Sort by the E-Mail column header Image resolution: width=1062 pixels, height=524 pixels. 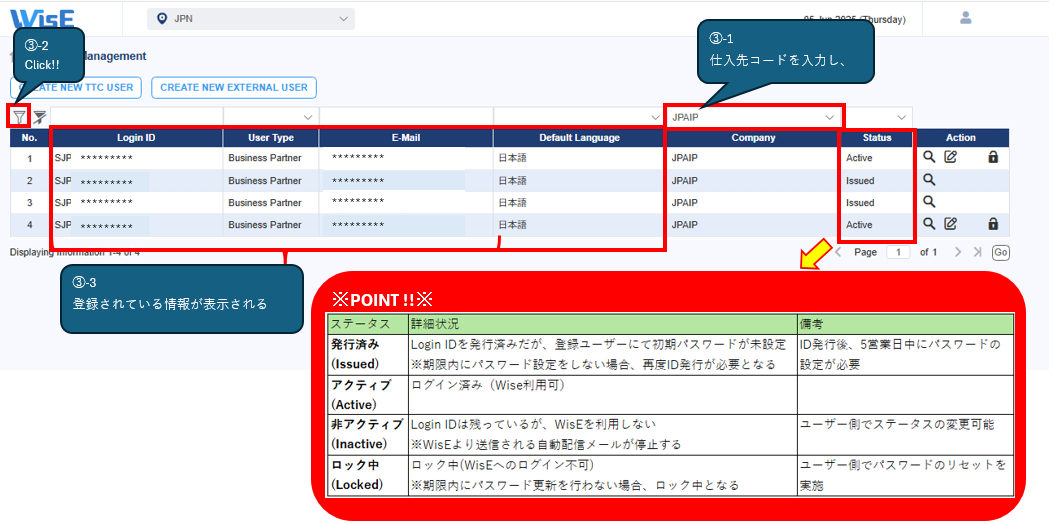click(x=406, y=137)
